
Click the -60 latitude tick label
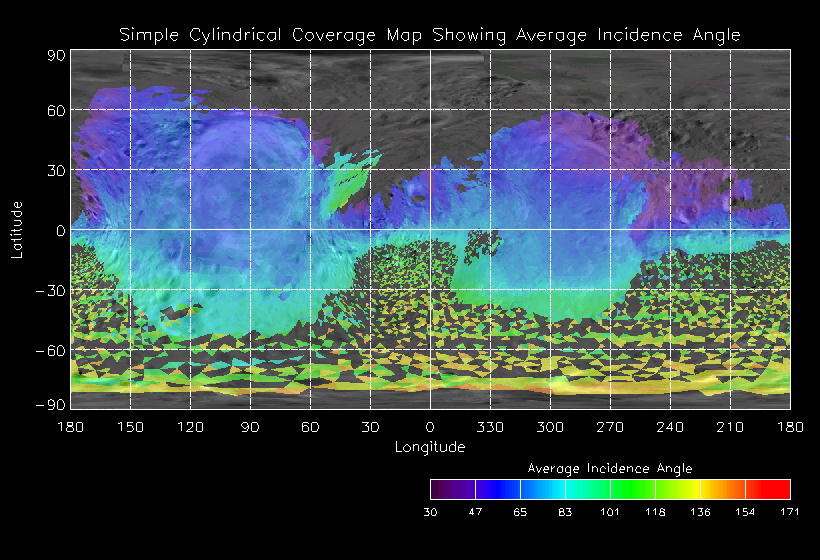(x=49, y=350)
